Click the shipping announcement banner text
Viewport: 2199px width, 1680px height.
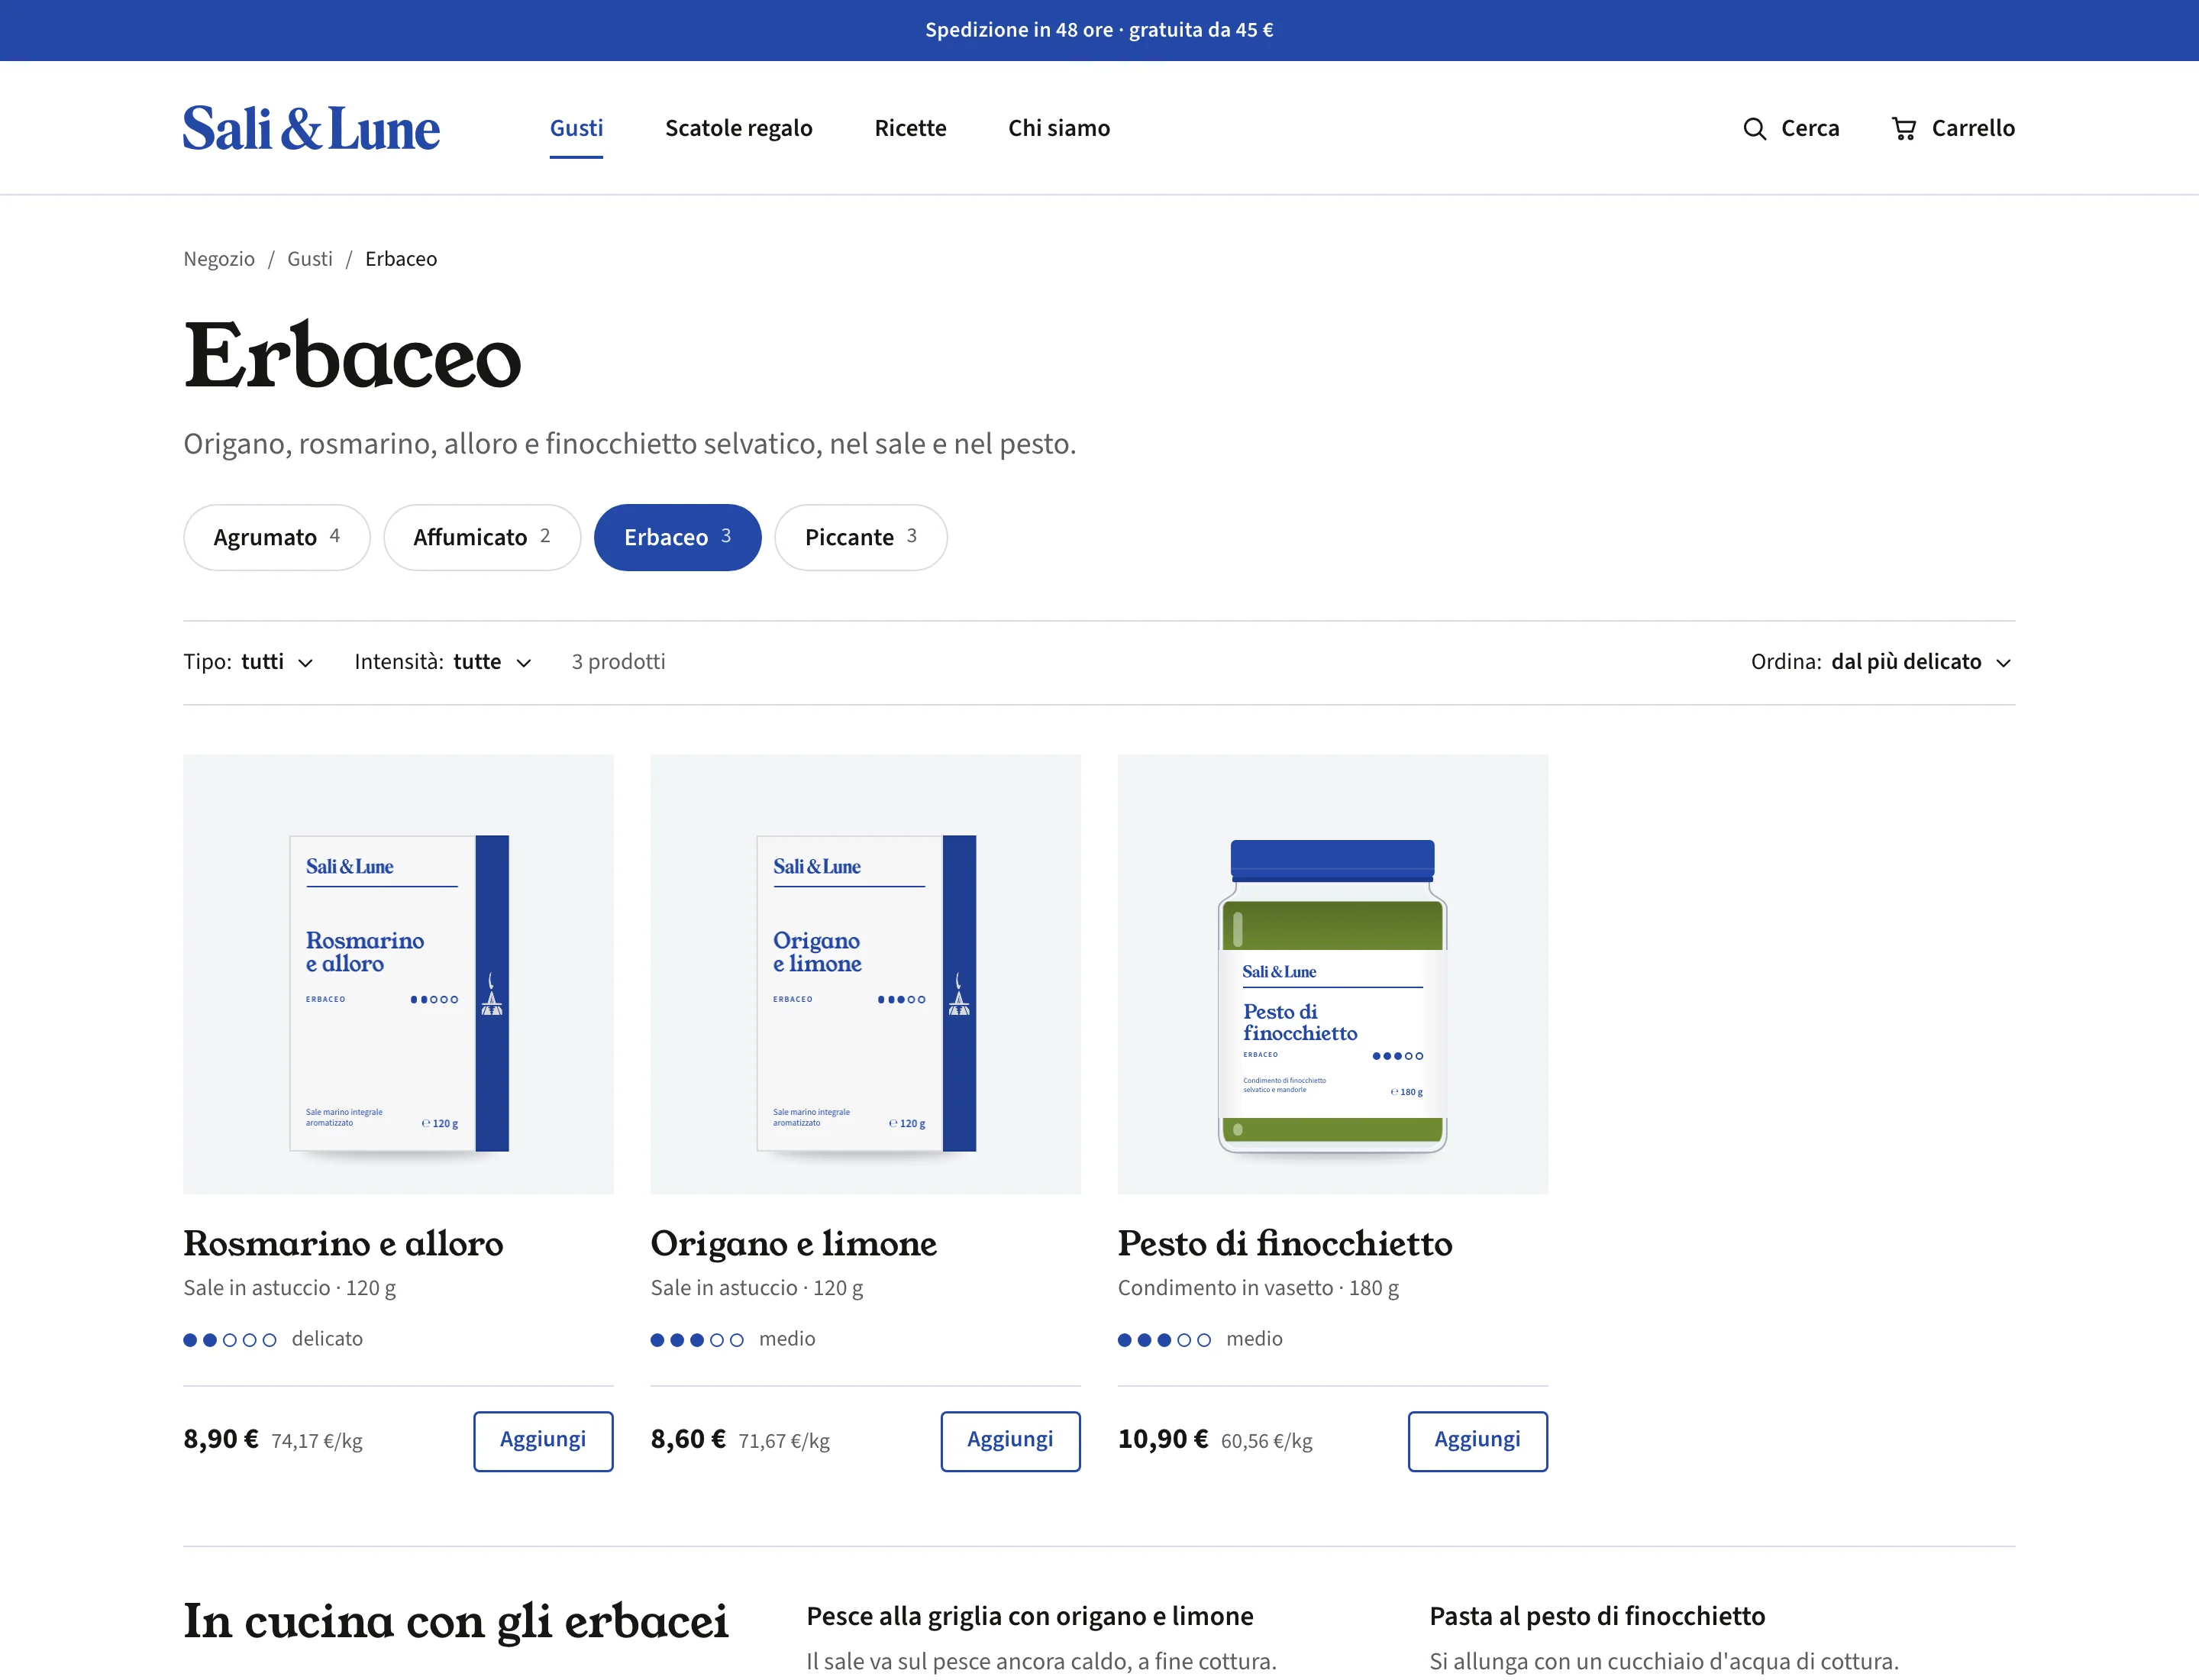tap(1099, 30)
